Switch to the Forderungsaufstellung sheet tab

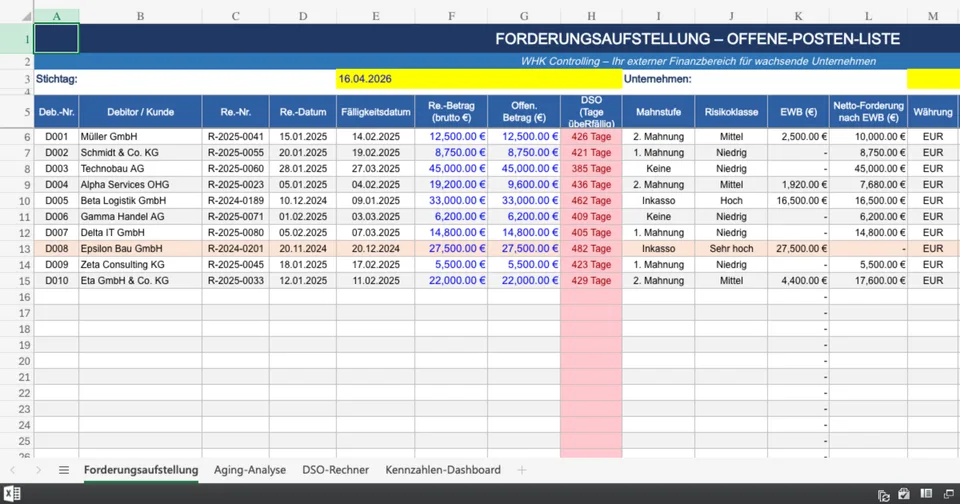click(141, 470)
